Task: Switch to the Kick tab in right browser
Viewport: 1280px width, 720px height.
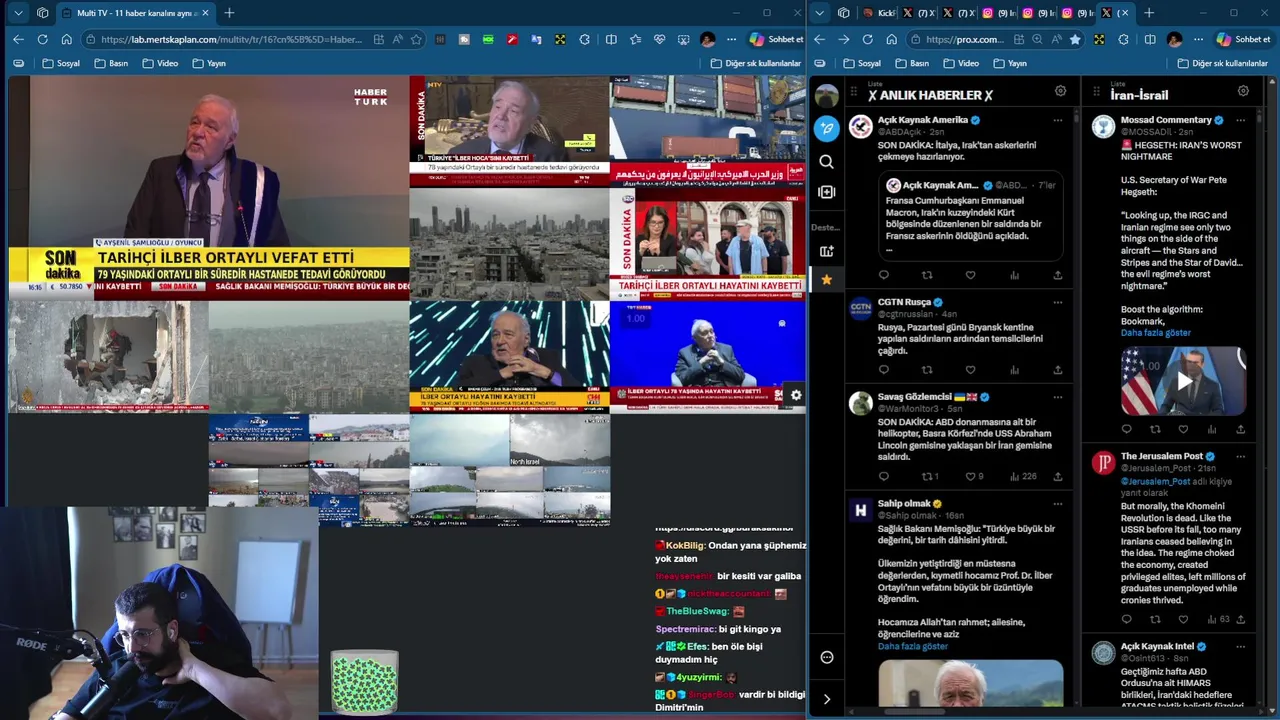Action: click(x=879, y=13)
